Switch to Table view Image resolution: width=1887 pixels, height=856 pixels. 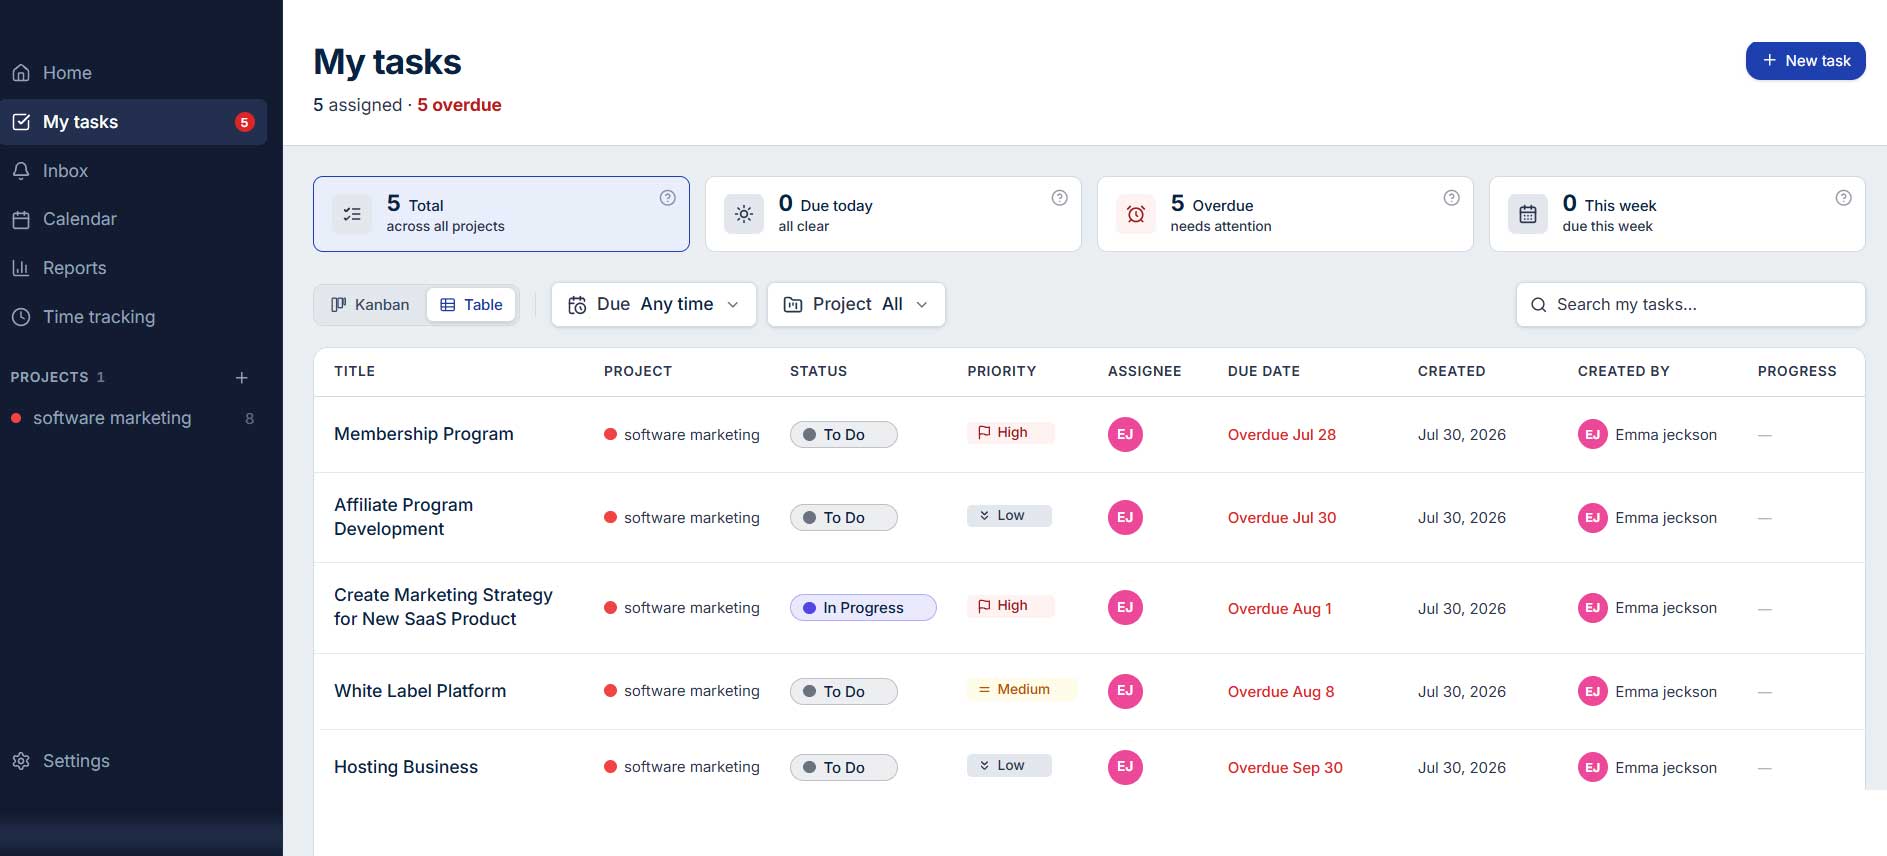(471, 305)
